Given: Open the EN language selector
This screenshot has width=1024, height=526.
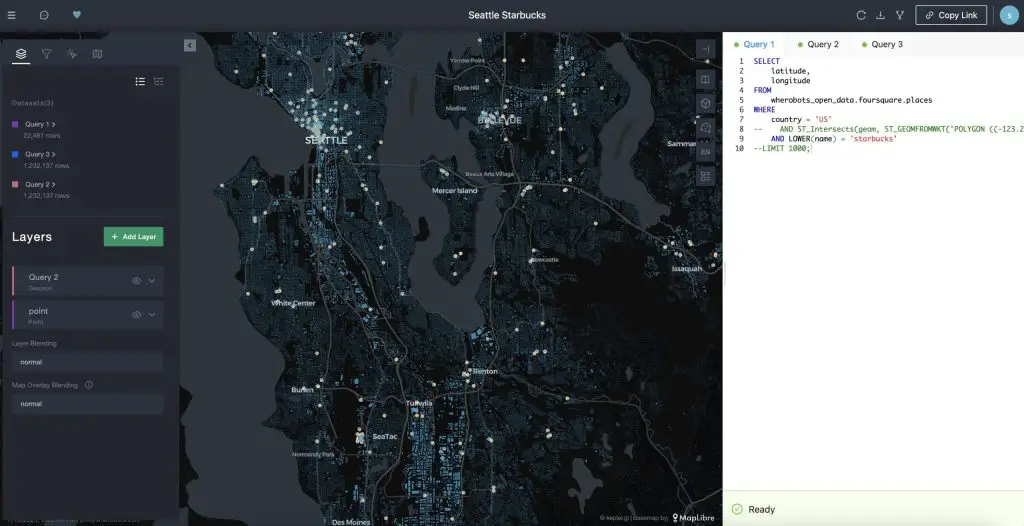Looking at the screenshot, I should [705, 152].
